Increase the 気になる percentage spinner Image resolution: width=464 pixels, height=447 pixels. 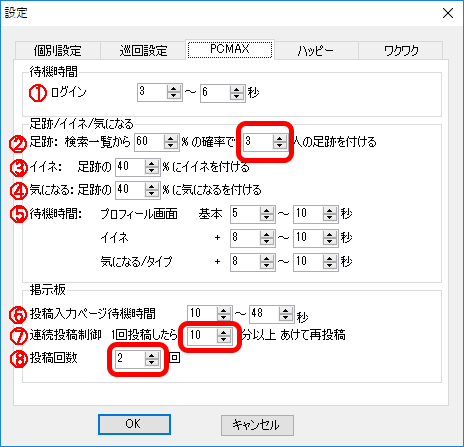click(152, 186)
